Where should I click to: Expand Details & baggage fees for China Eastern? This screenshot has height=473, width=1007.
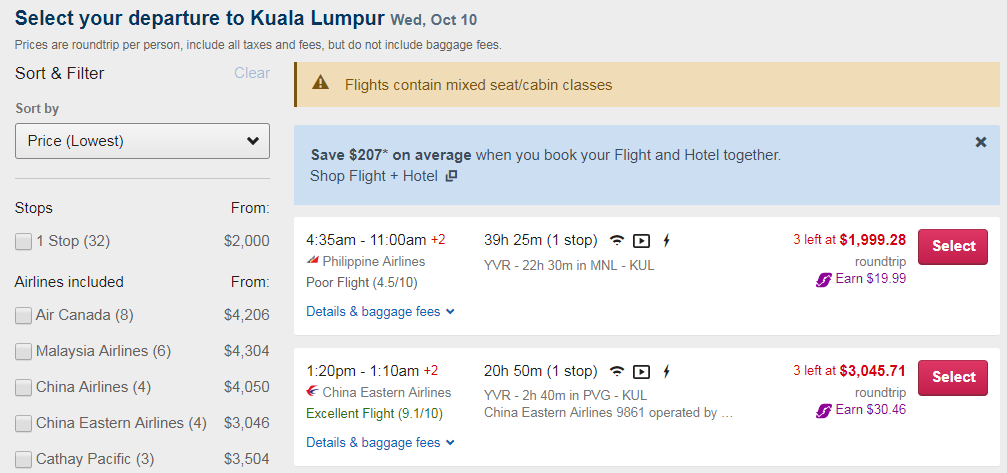pyautogui.click(x=380, y=443)
